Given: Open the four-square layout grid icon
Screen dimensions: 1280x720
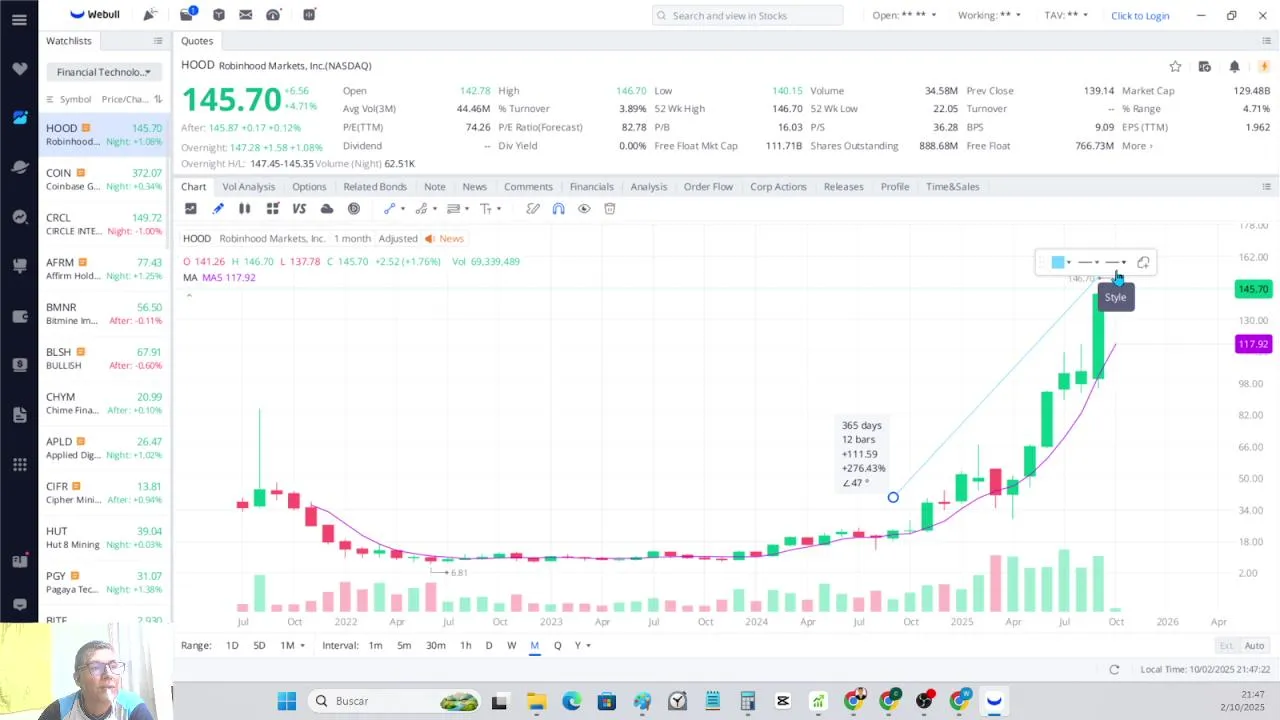Looking at the screenshot, I should pyautogui.click(x=272, y=208).
